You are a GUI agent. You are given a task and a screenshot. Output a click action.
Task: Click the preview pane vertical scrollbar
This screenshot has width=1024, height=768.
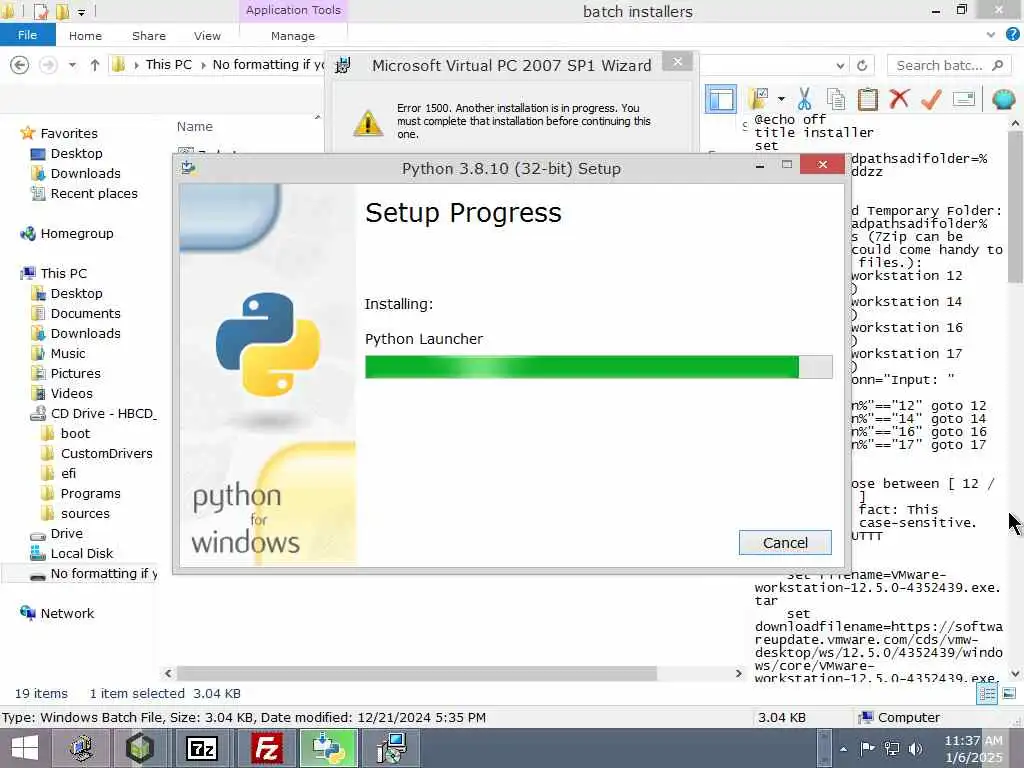point(1015,206)
